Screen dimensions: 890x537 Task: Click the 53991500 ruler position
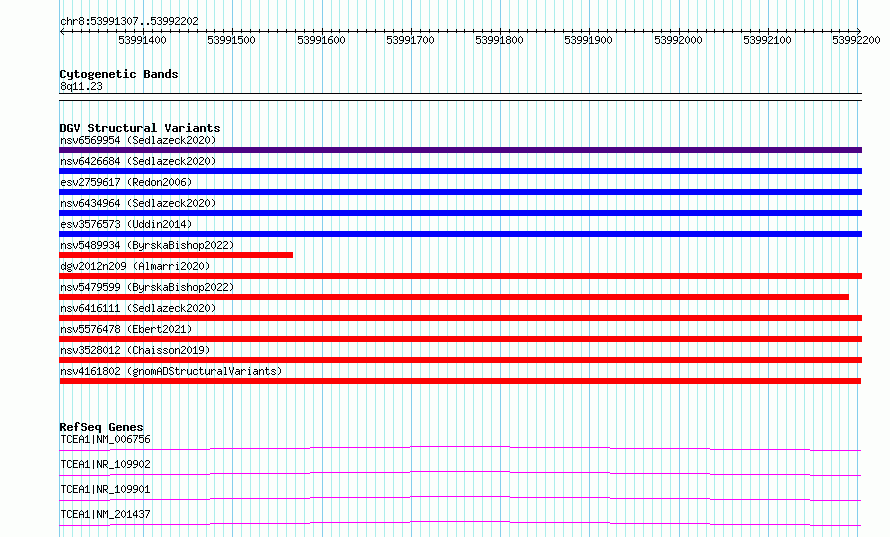pyautogui.click(x=232, y=40)
